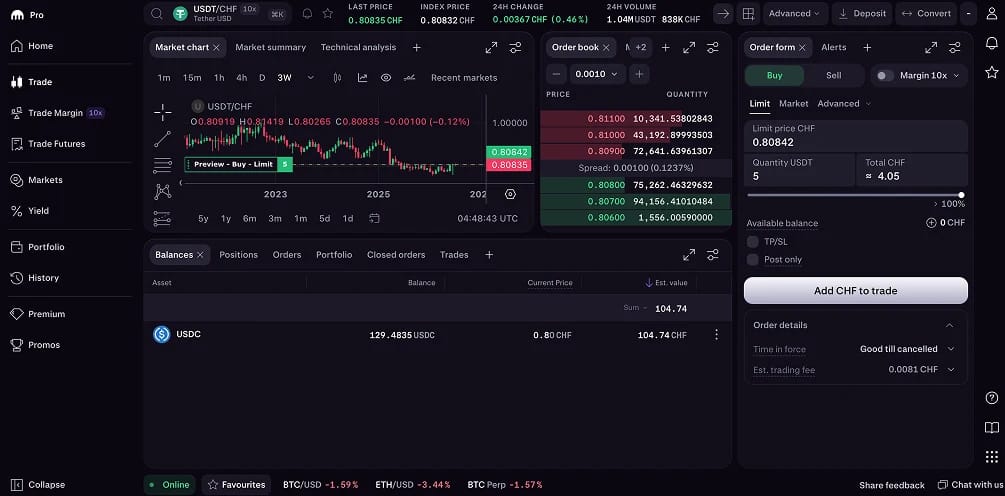The height and width of the screenshot is (496, 1005).
Task: Select the Market order type tab
Action: [x=793, y=103]
